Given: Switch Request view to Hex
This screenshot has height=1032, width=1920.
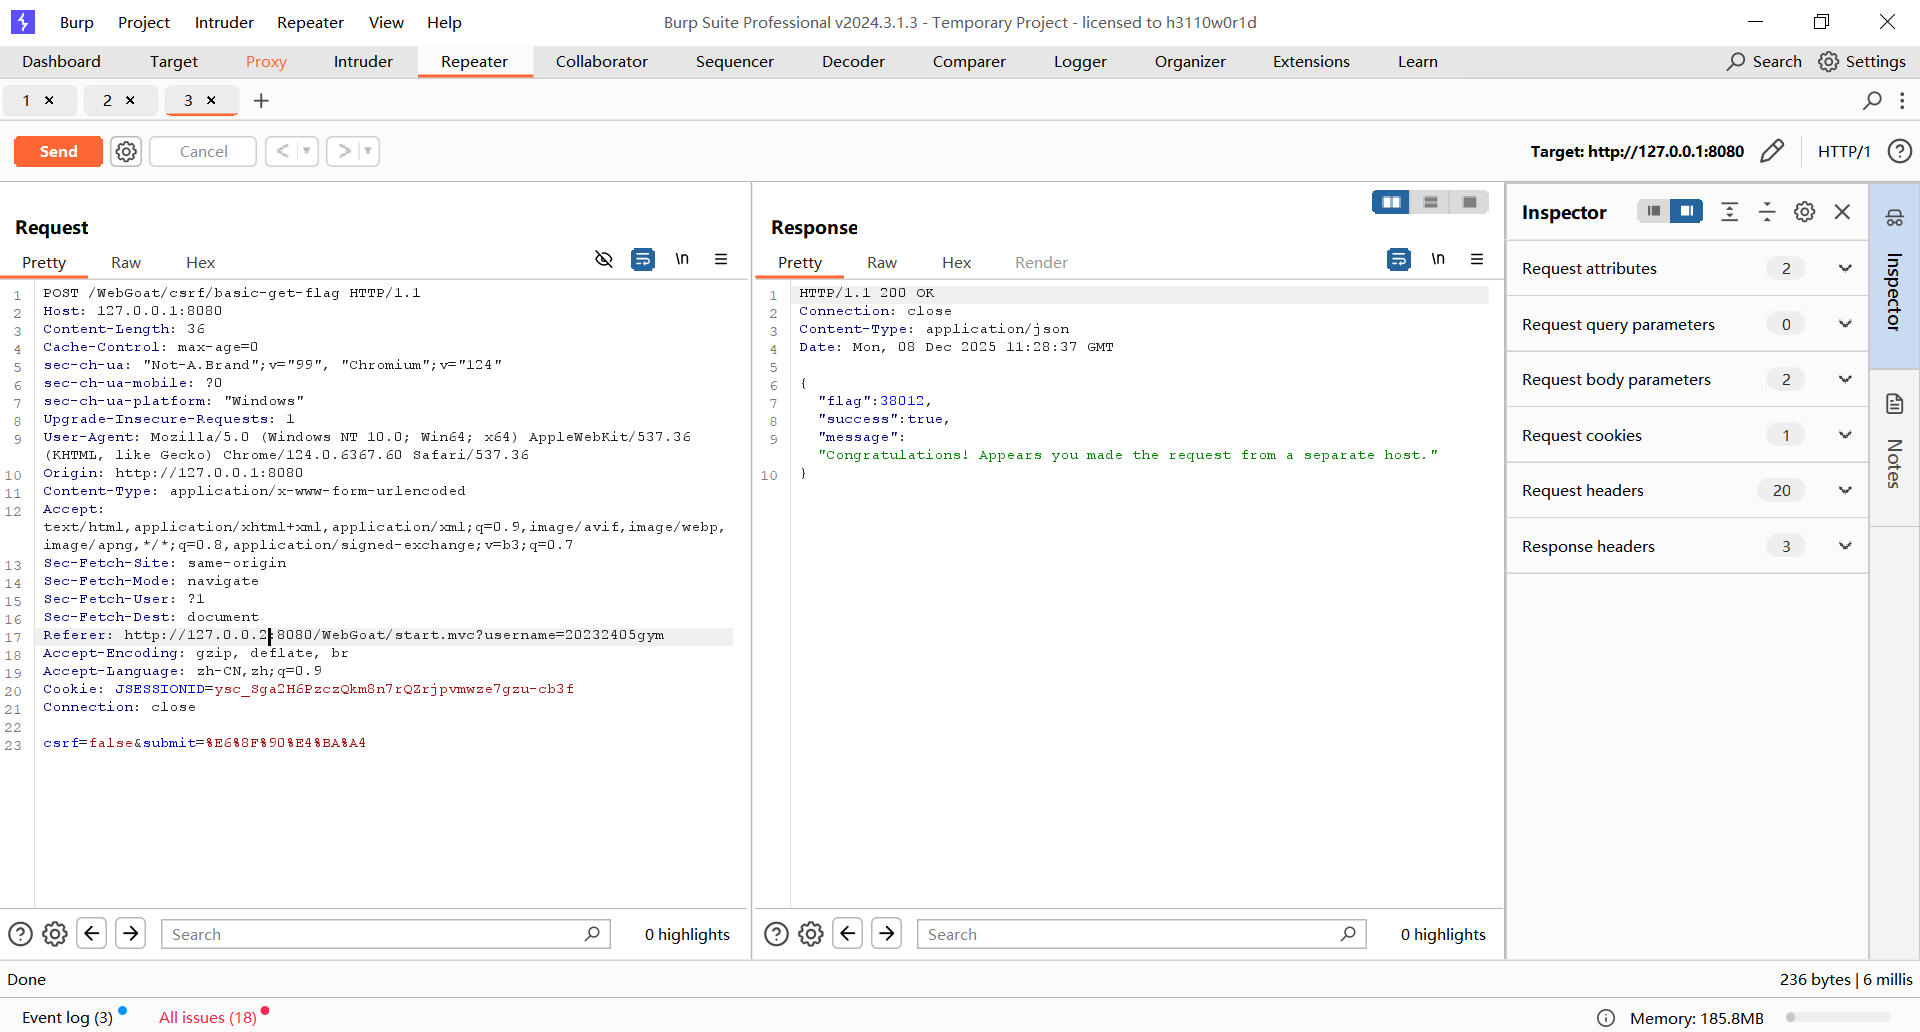Looking at the screenshot, I should coord(200,262).
